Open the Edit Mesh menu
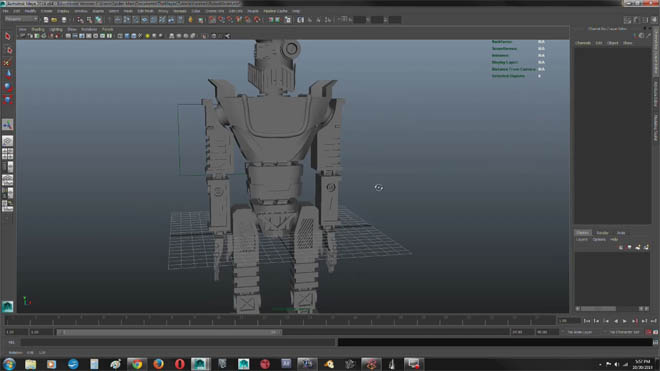 point(146,11)
